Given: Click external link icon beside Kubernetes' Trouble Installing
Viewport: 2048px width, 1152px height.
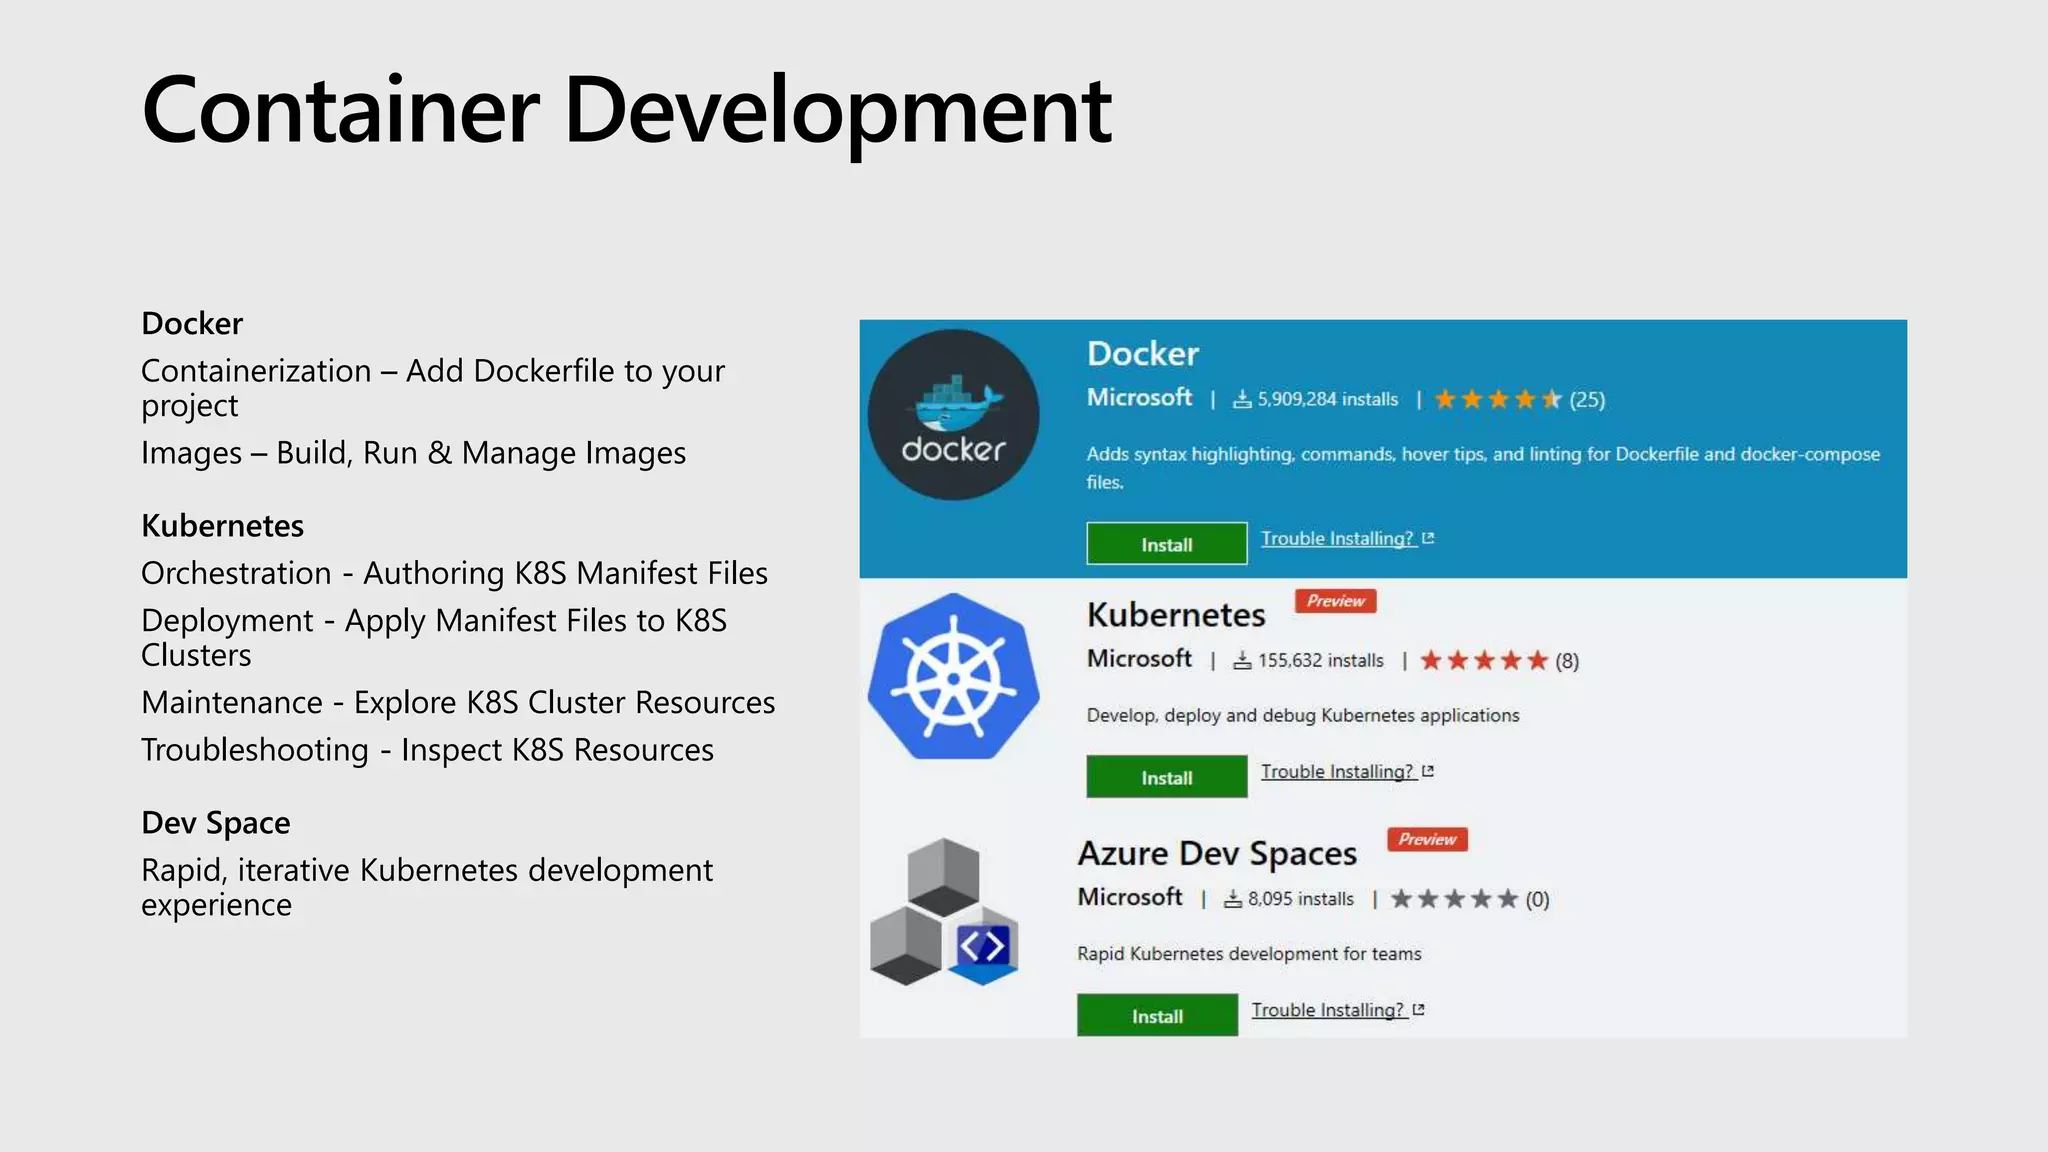Looking at the screenshot, I should [1428, 771].
